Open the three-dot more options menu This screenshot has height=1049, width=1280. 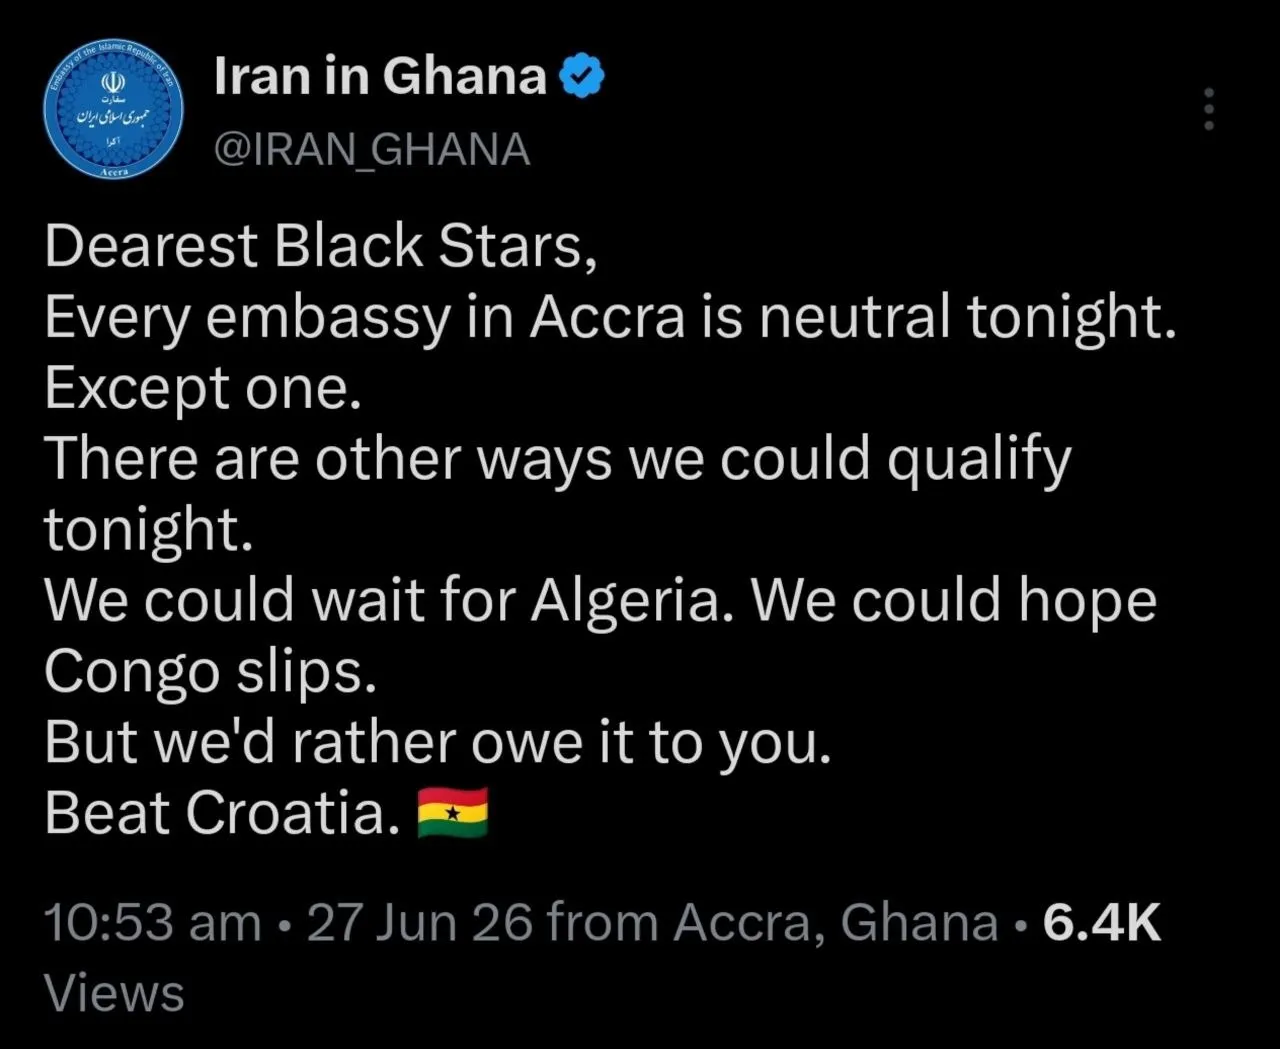(x=1208, y=109)
